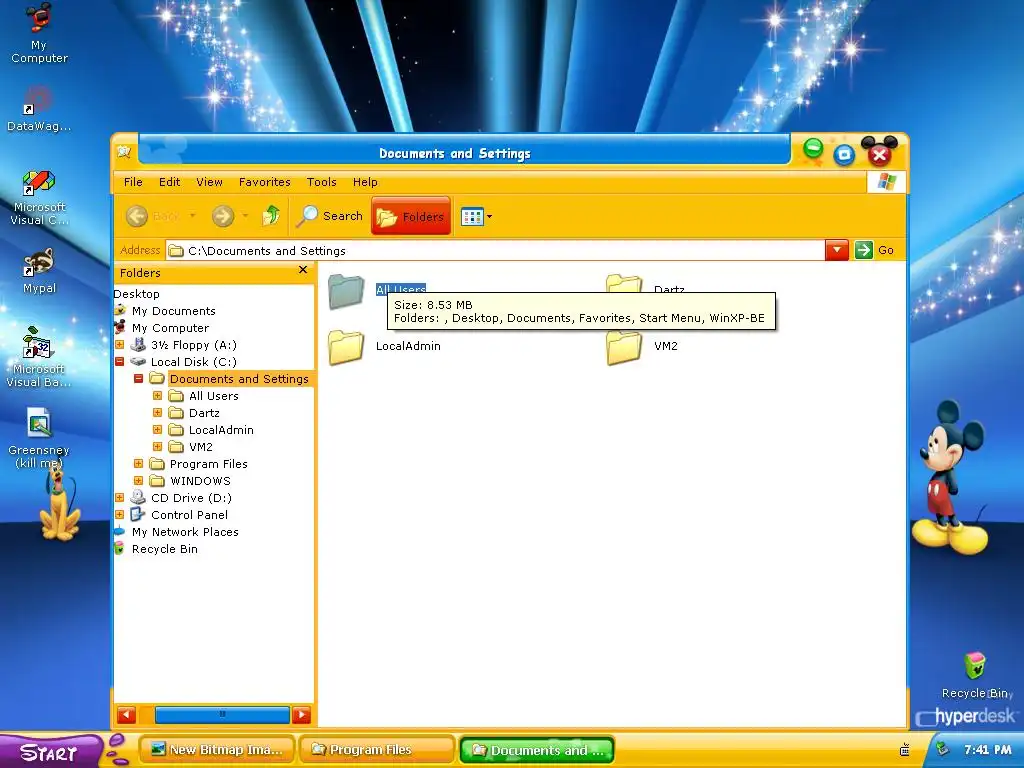This screenshot has width=1024, height=768.
Task: Select the Mypal raccoon desktop icon
Action: [39, 271]
